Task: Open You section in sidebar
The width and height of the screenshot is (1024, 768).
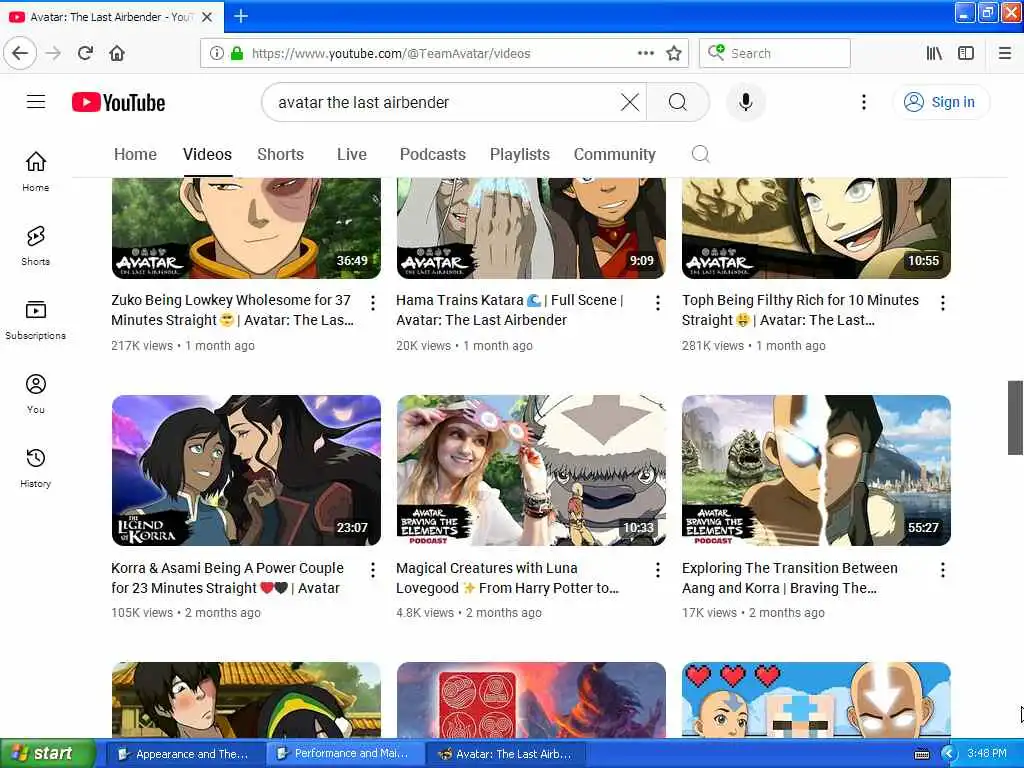Action: tap(36, 393)
